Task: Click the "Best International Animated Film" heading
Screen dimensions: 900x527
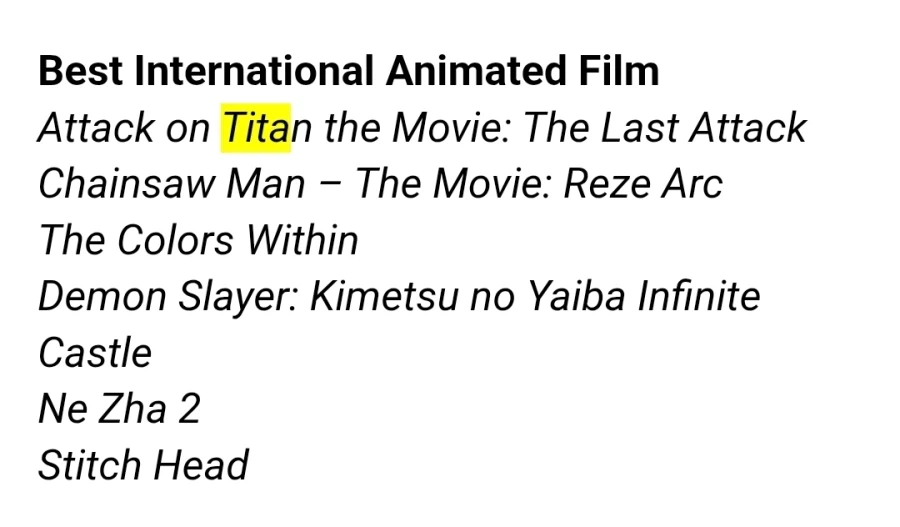Action: pyautogui.click(x=348, y=72)
